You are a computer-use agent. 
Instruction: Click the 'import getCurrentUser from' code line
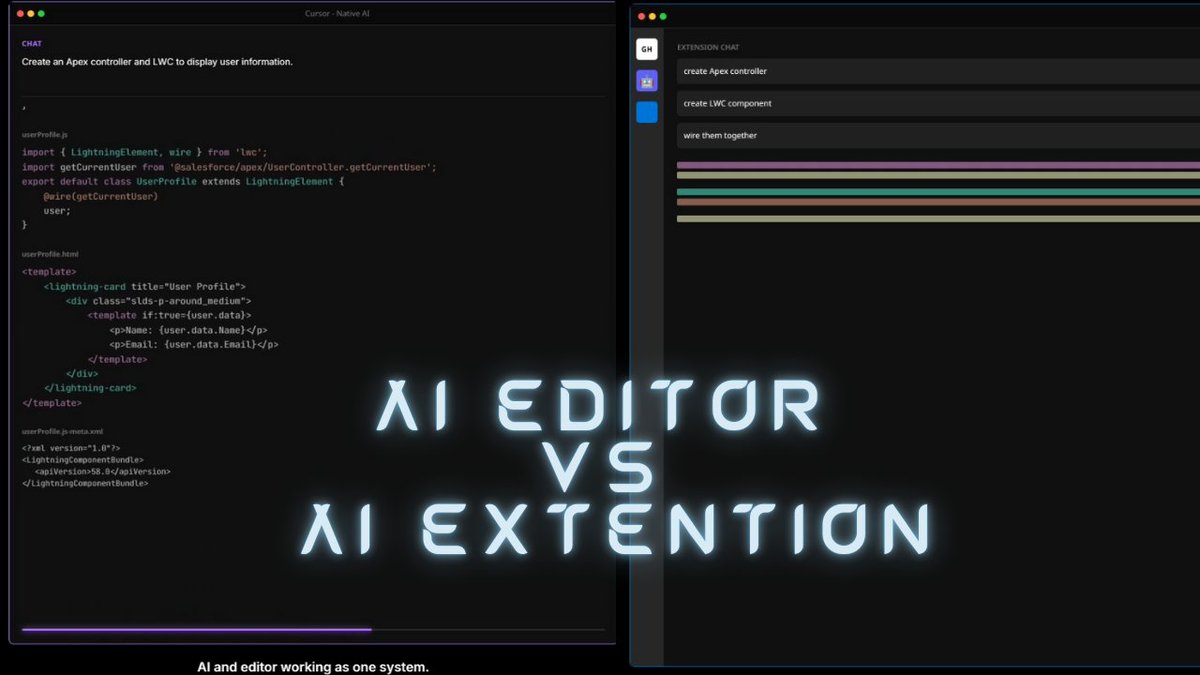(x=229, y=167)
